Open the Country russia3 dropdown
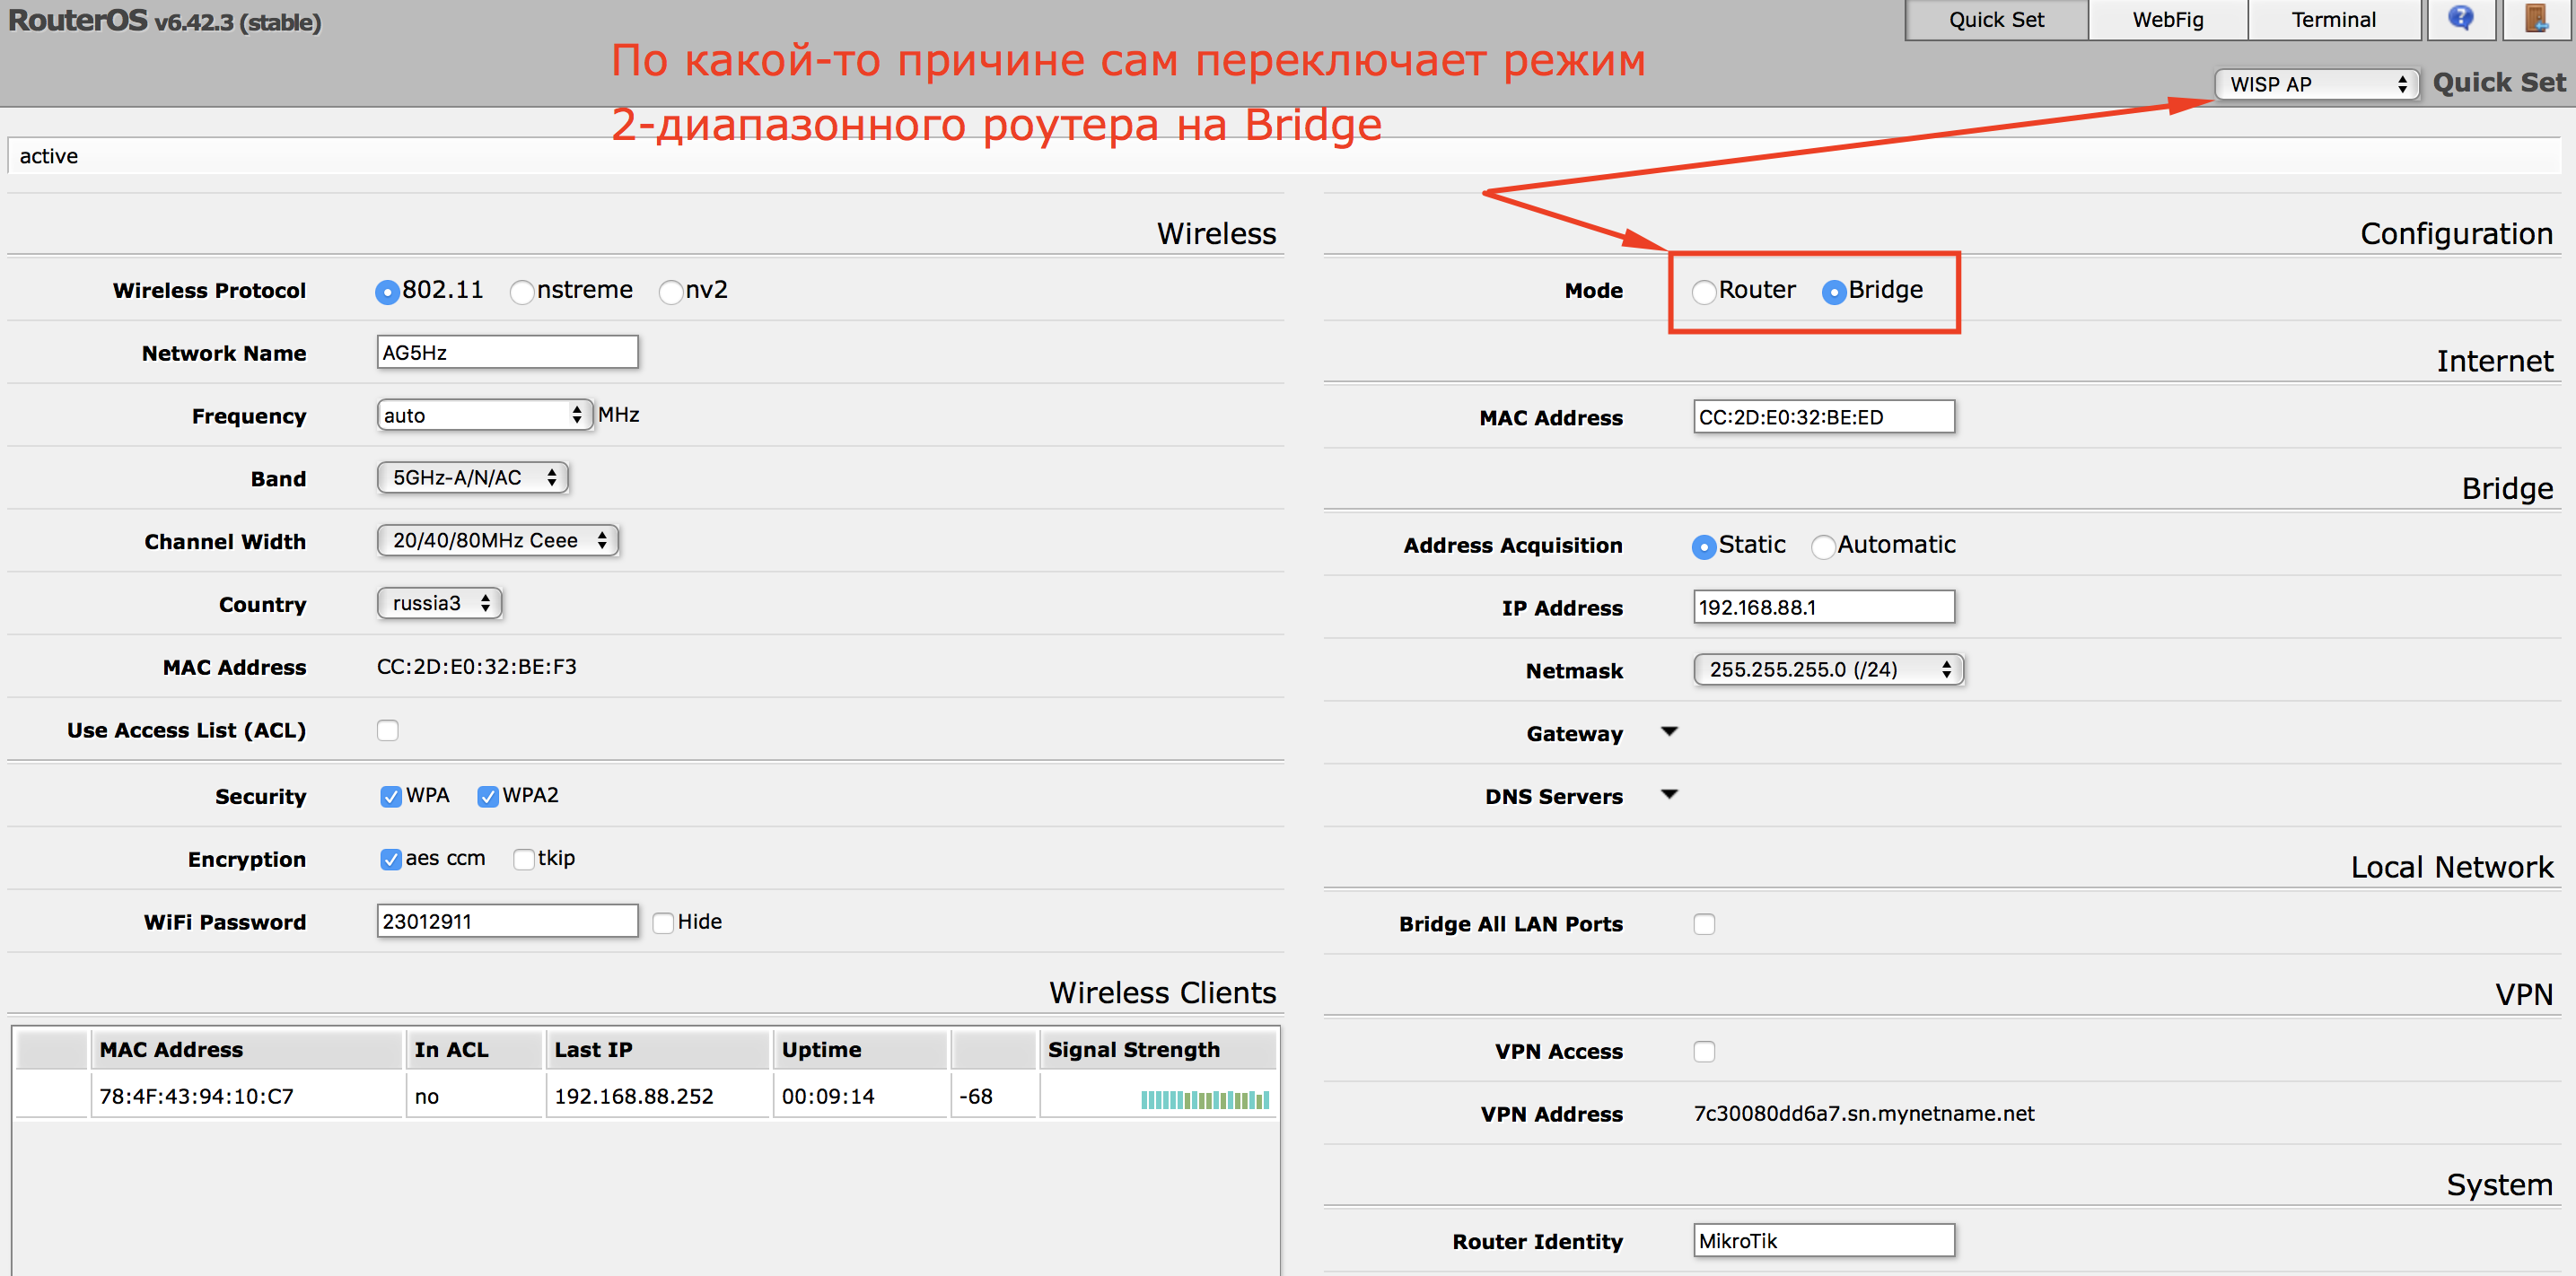 (439, 604)
